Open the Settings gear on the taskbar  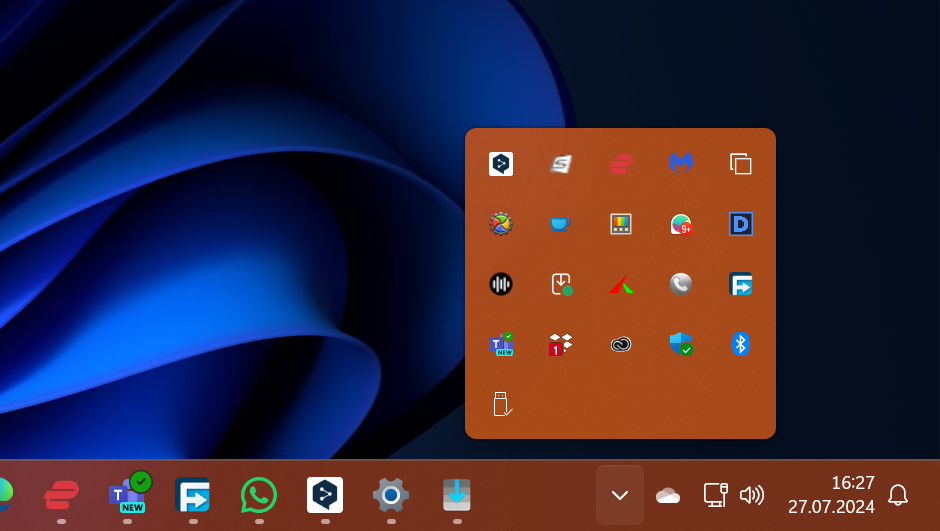[391, 495]
